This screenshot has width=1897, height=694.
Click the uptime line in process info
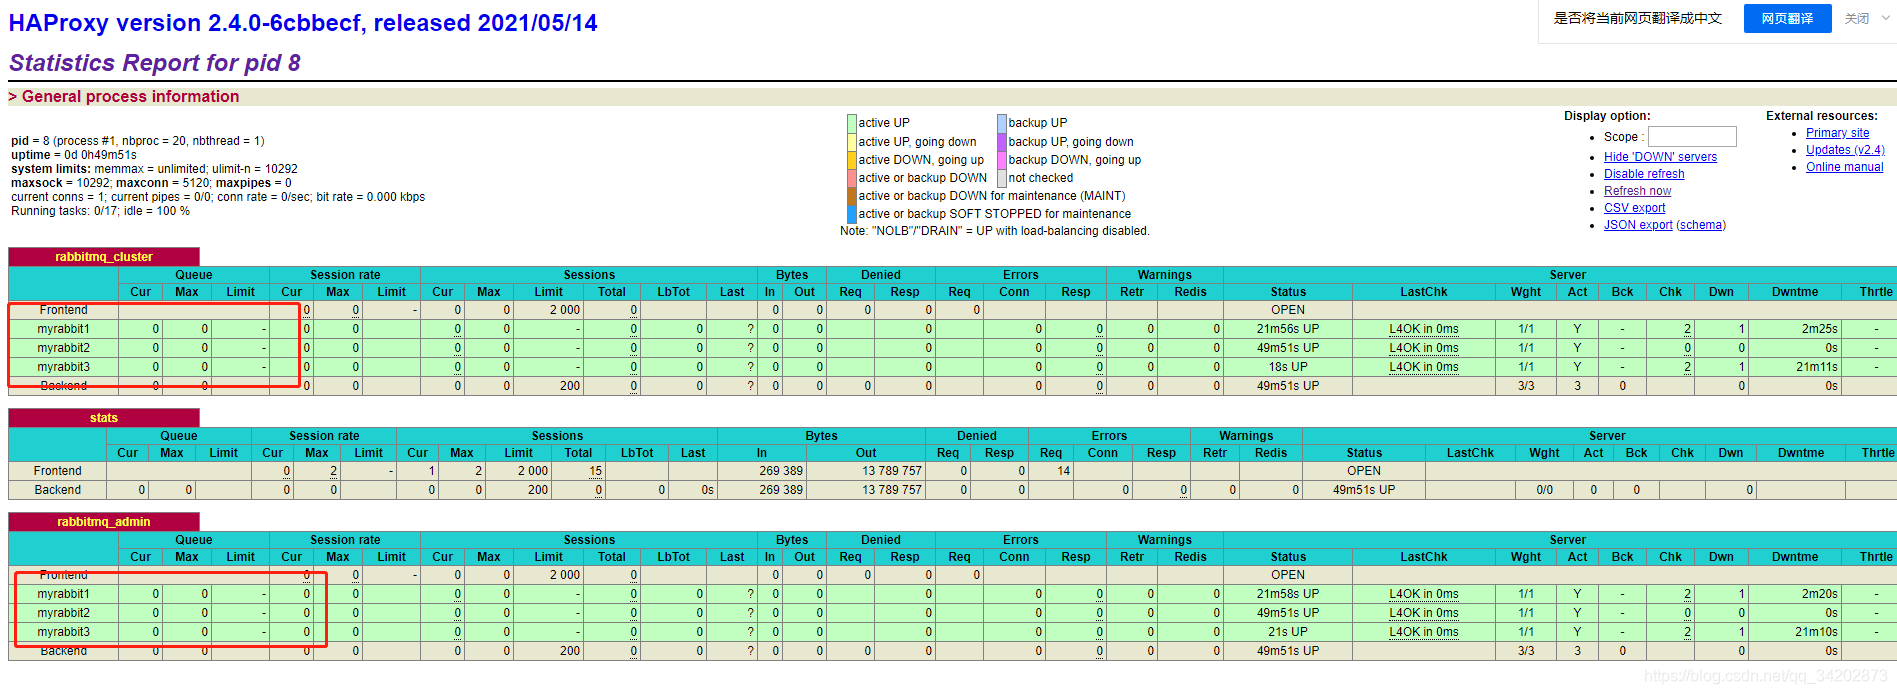74,155
